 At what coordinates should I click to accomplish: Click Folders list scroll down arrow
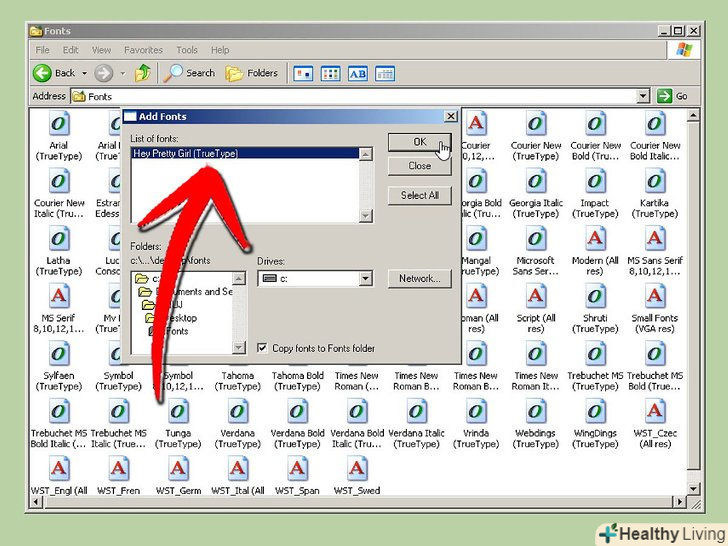click(239, 347)
